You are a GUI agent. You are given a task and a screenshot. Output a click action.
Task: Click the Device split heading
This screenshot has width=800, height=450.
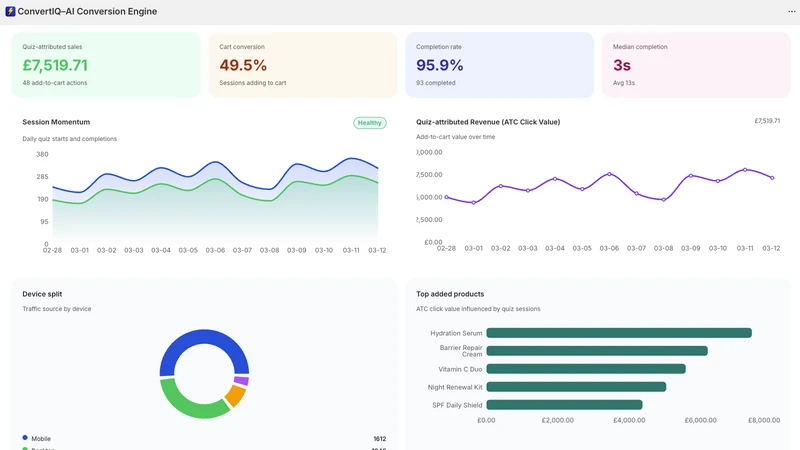coord(42,294)
